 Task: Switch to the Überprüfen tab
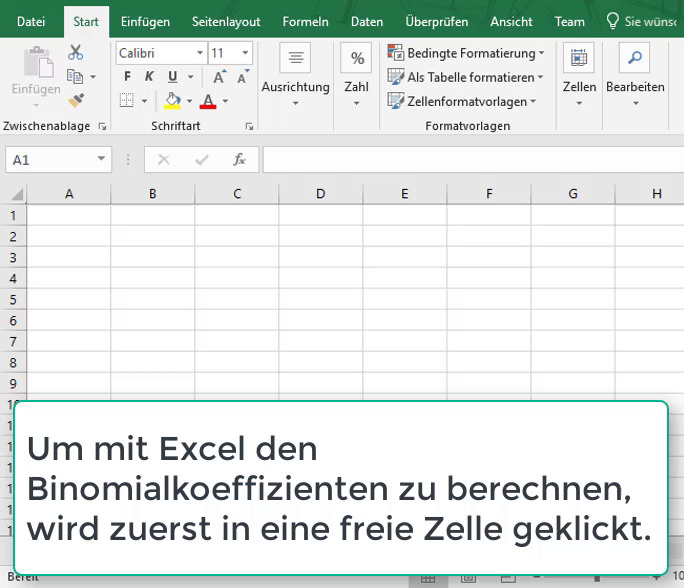437,21
